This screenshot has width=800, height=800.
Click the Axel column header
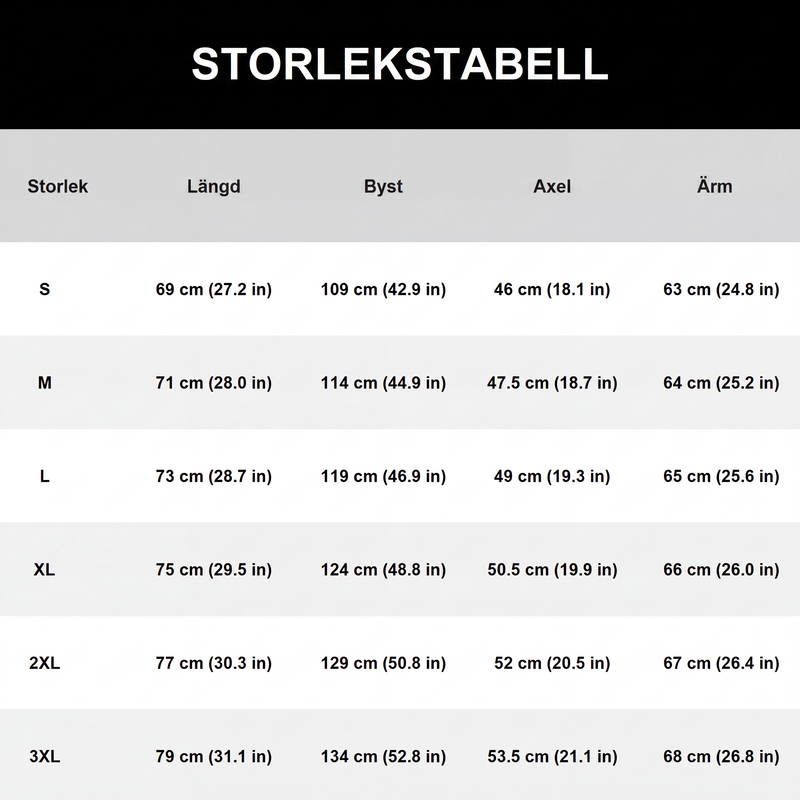pos(552,186)
